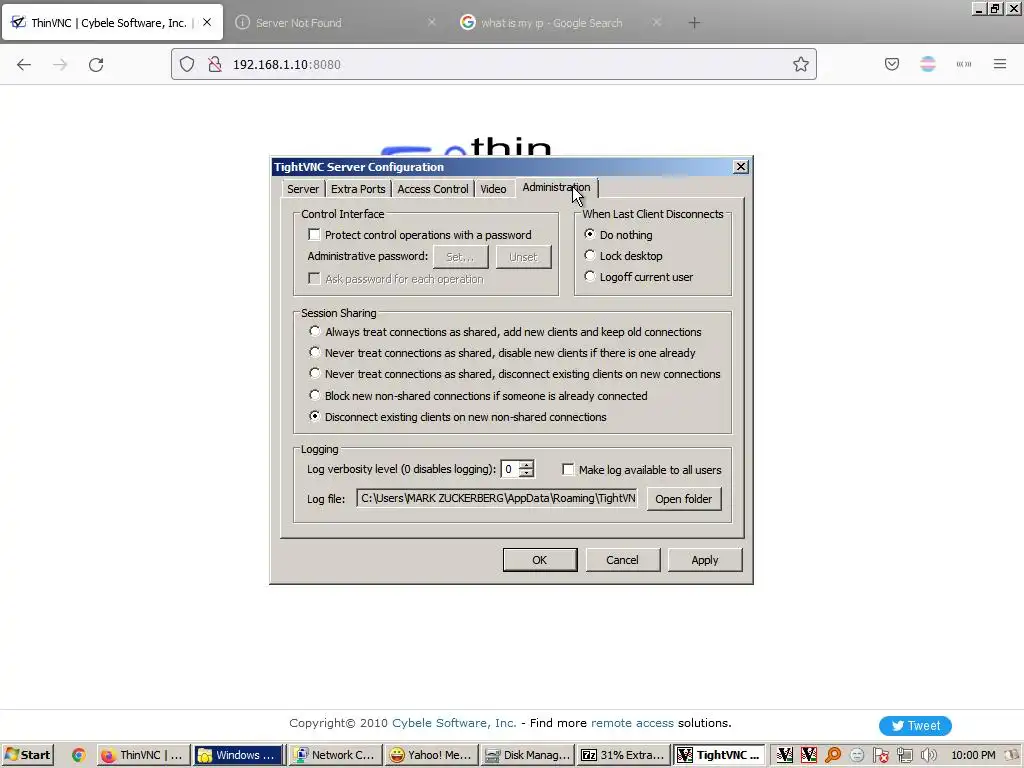Click grey smiley face tray icon

click(857, 755)
